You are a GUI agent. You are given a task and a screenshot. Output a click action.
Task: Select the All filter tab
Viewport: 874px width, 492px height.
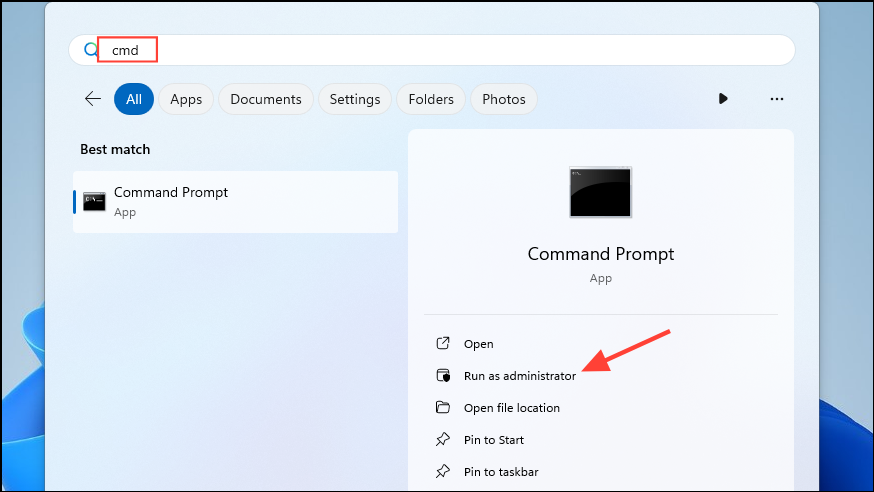click(134, 99)
